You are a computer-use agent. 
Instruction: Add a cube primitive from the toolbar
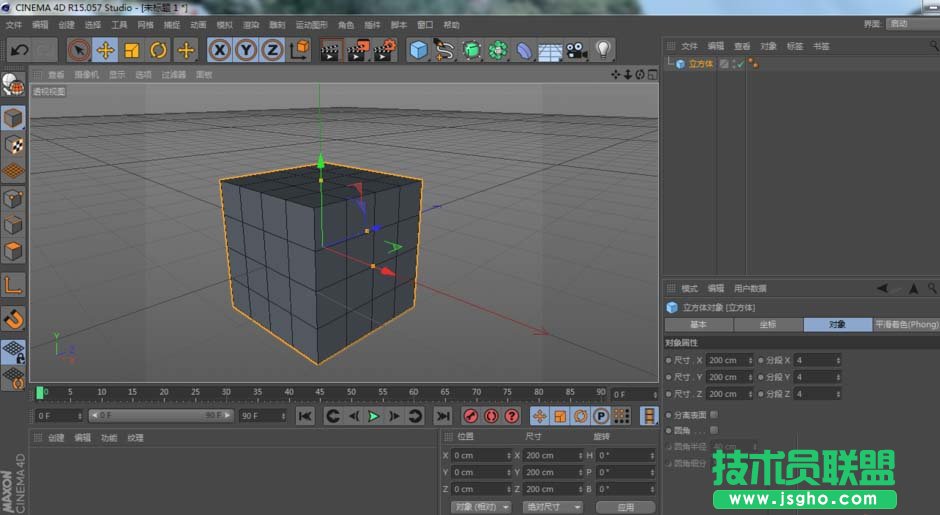(x=419, y=50)
